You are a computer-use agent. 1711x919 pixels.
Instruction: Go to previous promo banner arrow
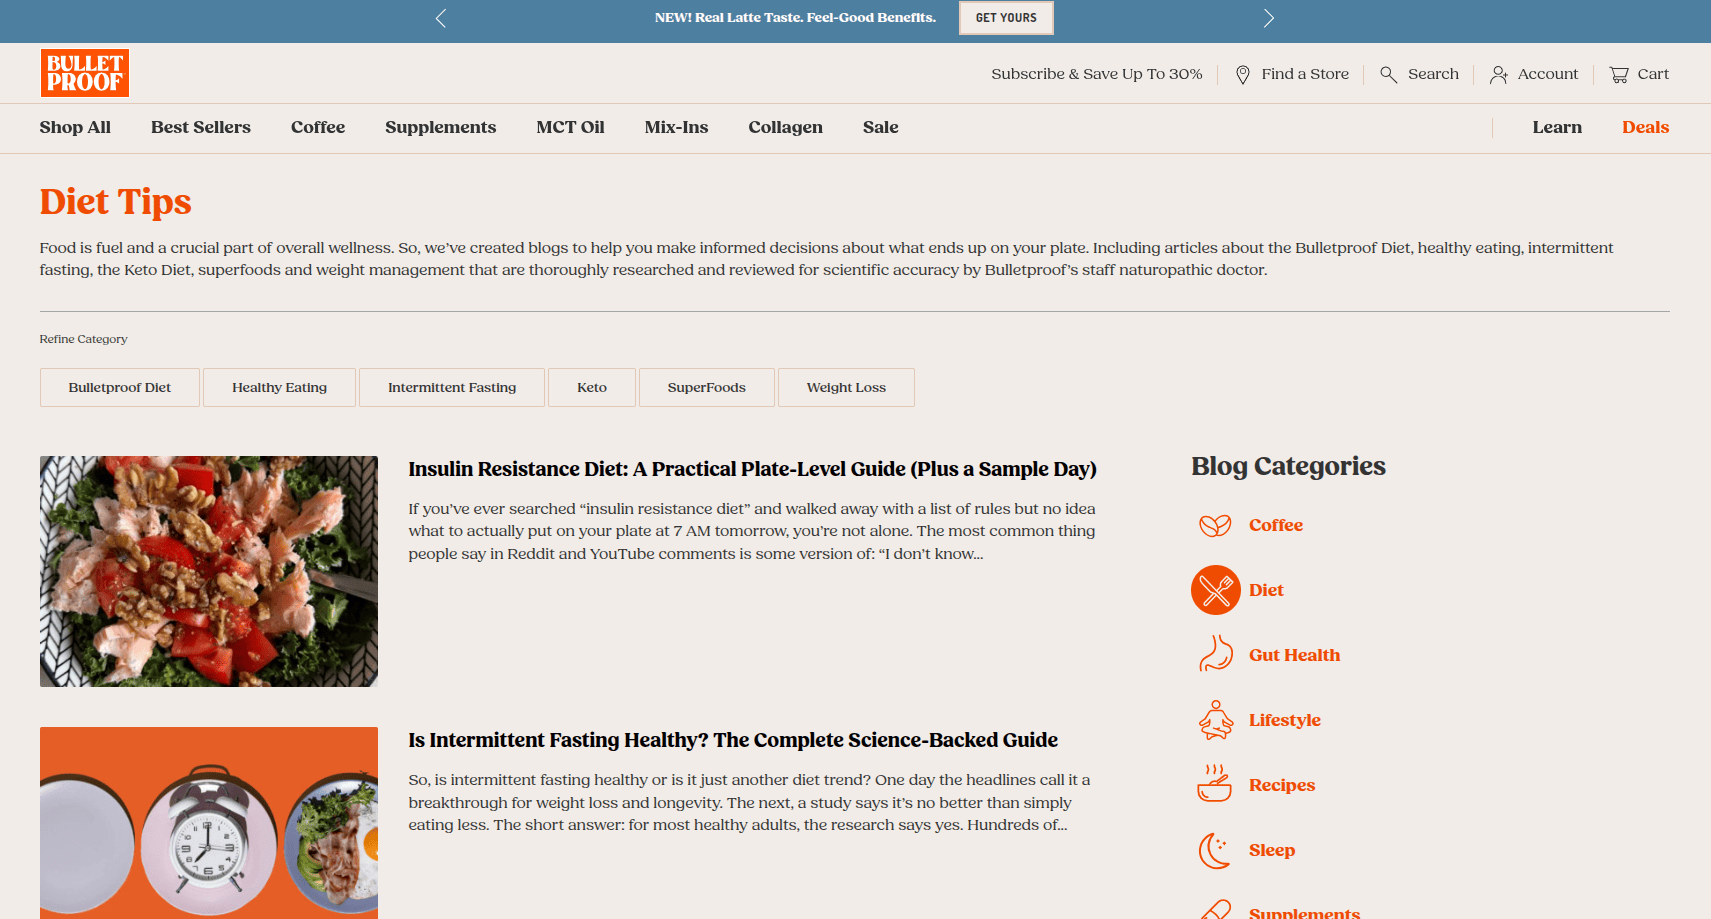(x=441, y=18)
